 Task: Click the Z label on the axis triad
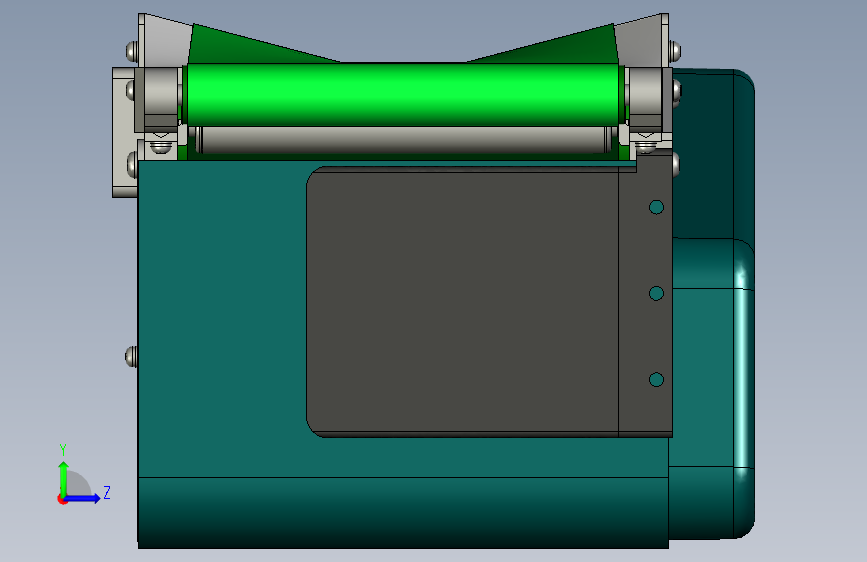click(x=107, y=492)
